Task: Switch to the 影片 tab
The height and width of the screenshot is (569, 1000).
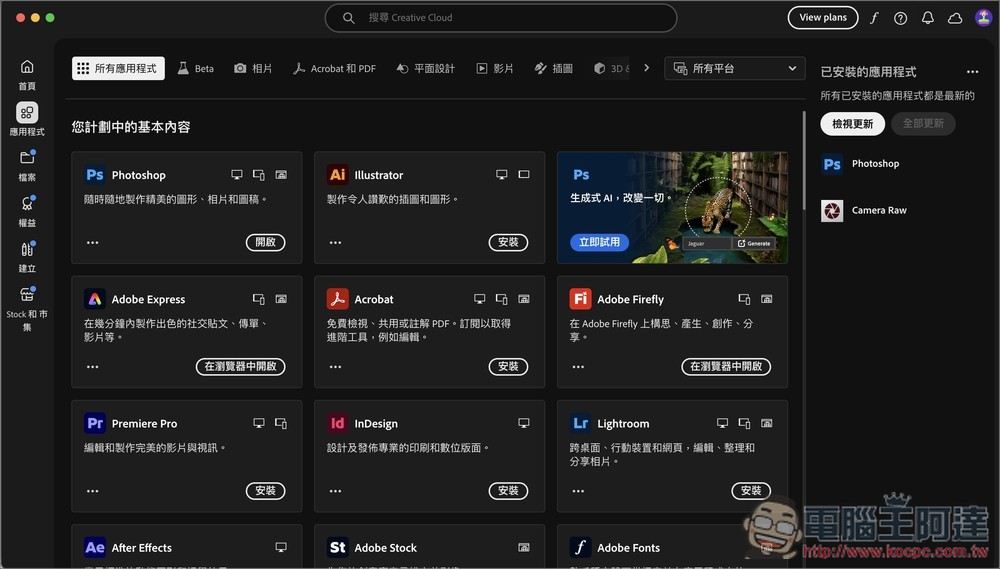Action: pos(495,68)
